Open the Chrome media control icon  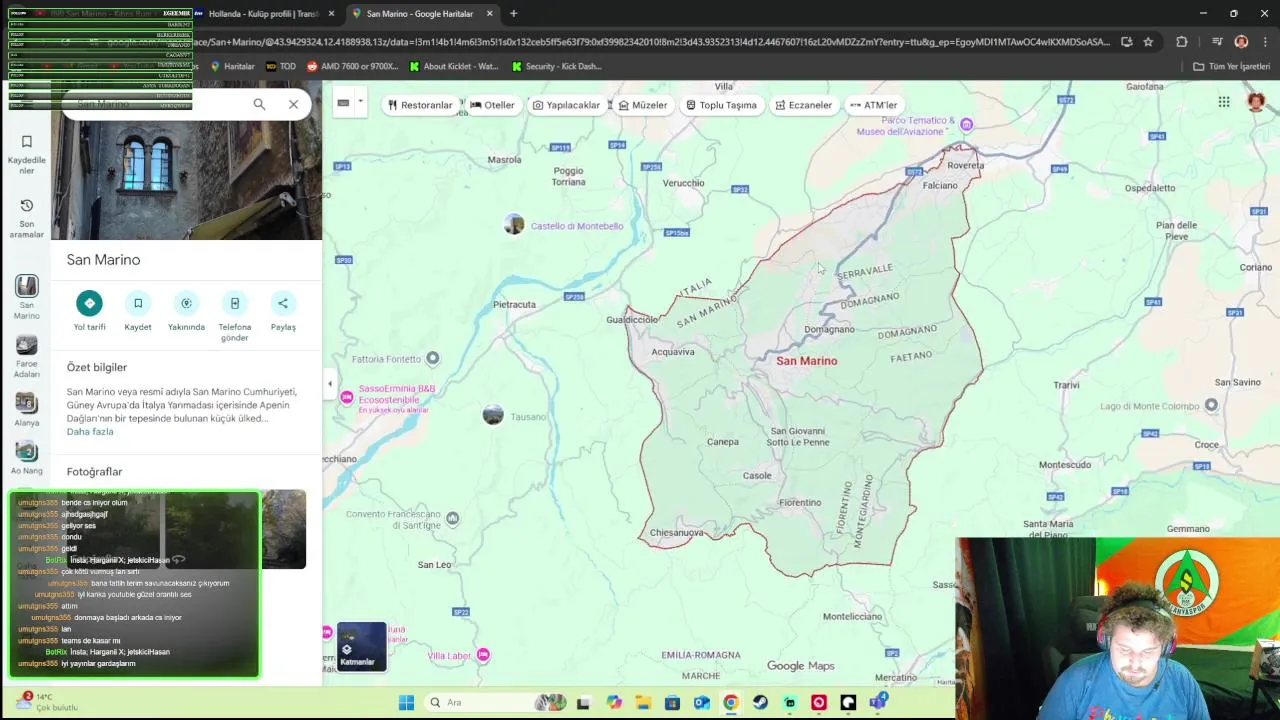point(1217,42)
